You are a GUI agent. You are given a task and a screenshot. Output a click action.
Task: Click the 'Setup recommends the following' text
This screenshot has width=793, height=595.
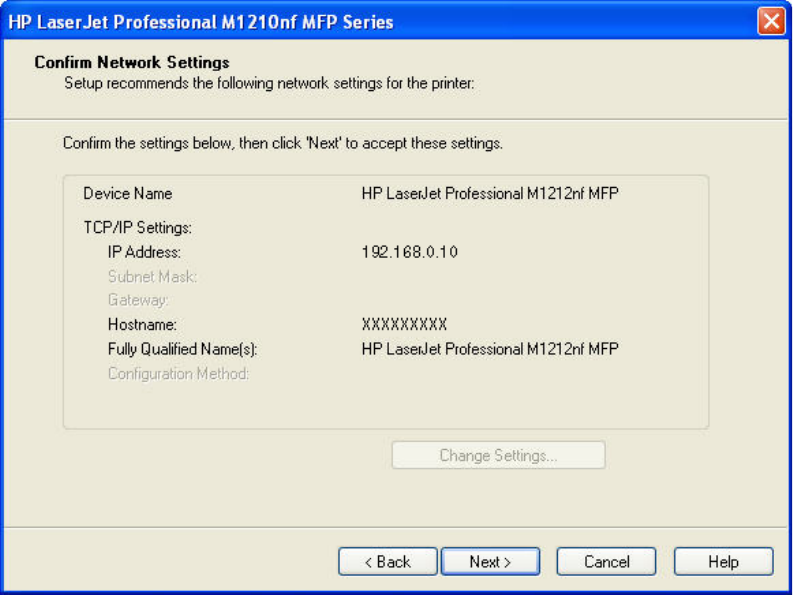click(269, 83)
